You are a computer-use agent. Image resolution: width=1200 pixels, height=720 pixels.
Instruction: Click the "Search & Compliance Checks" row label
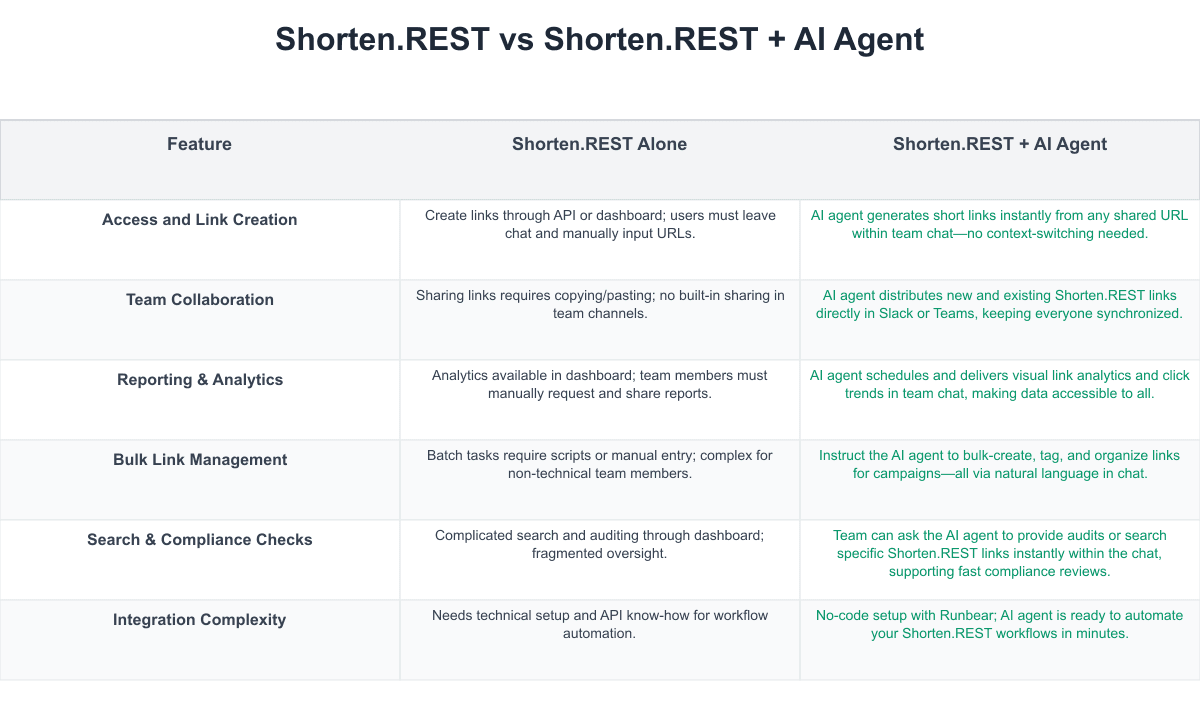(199, 540)
